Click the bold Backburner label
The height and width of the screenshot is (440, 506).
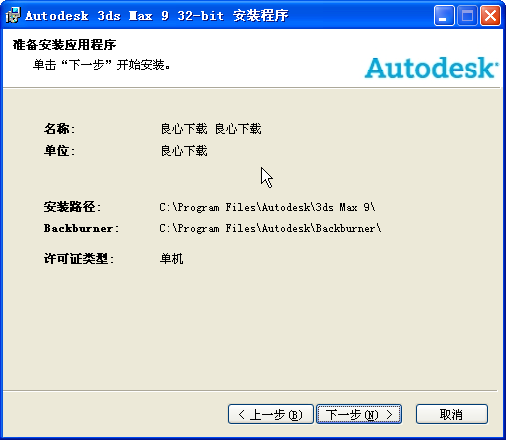click(x=81, y=228)
